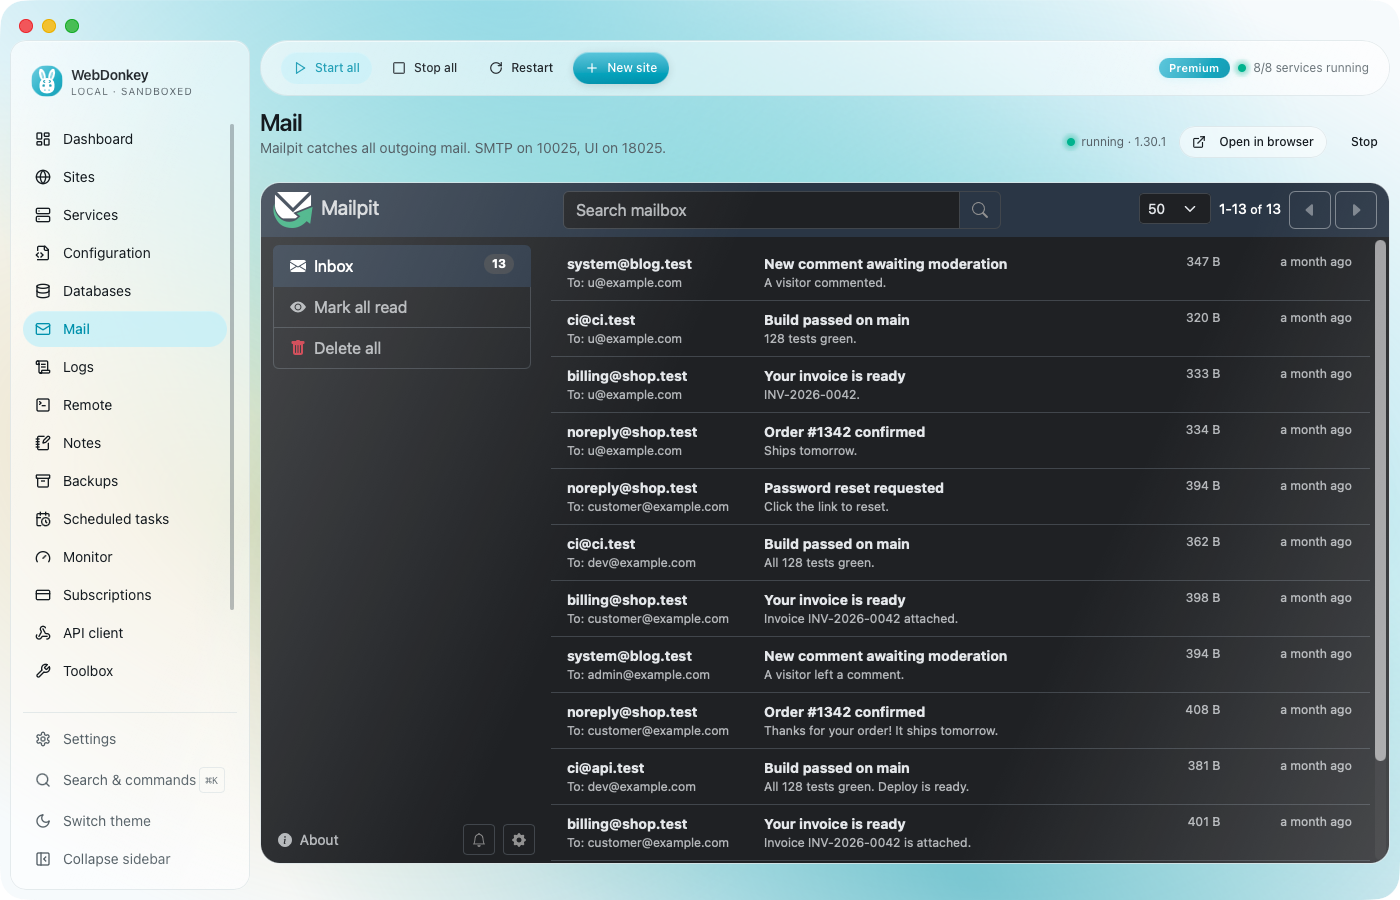This screenshot has height=900, width=1400.
Task: Go to next page of messages
Action: click(x=1356, y=210)
